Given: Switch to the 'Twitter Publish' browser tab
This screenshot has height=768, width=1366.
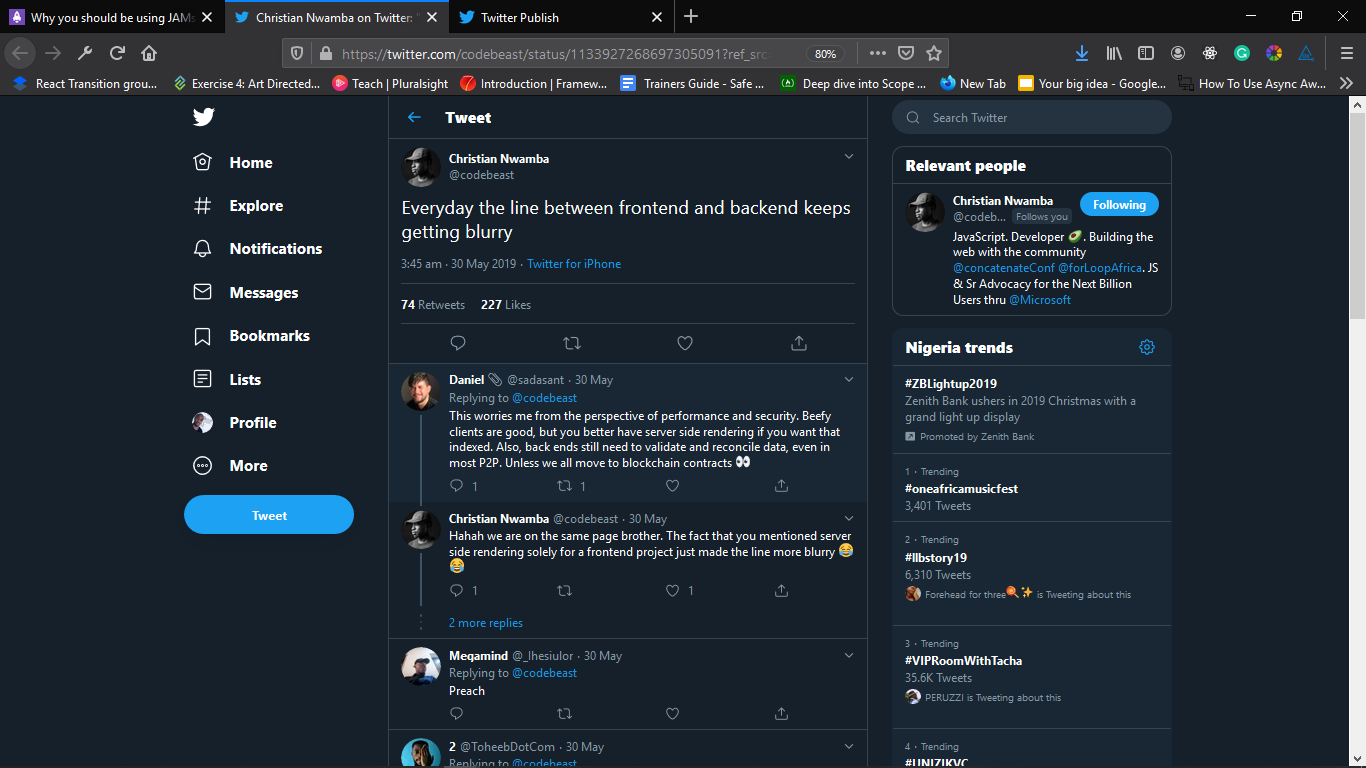Looking at the screenshot, I should pos(562,17).
